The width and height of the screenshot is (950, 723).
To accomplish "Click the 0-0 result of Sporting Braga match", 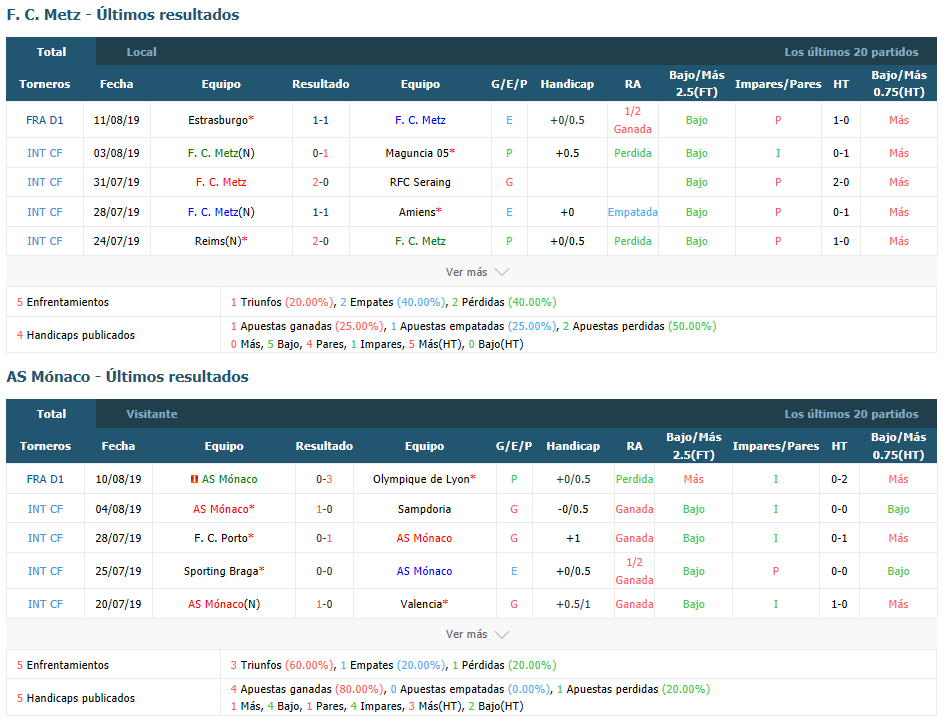I will tap(324, 571).
